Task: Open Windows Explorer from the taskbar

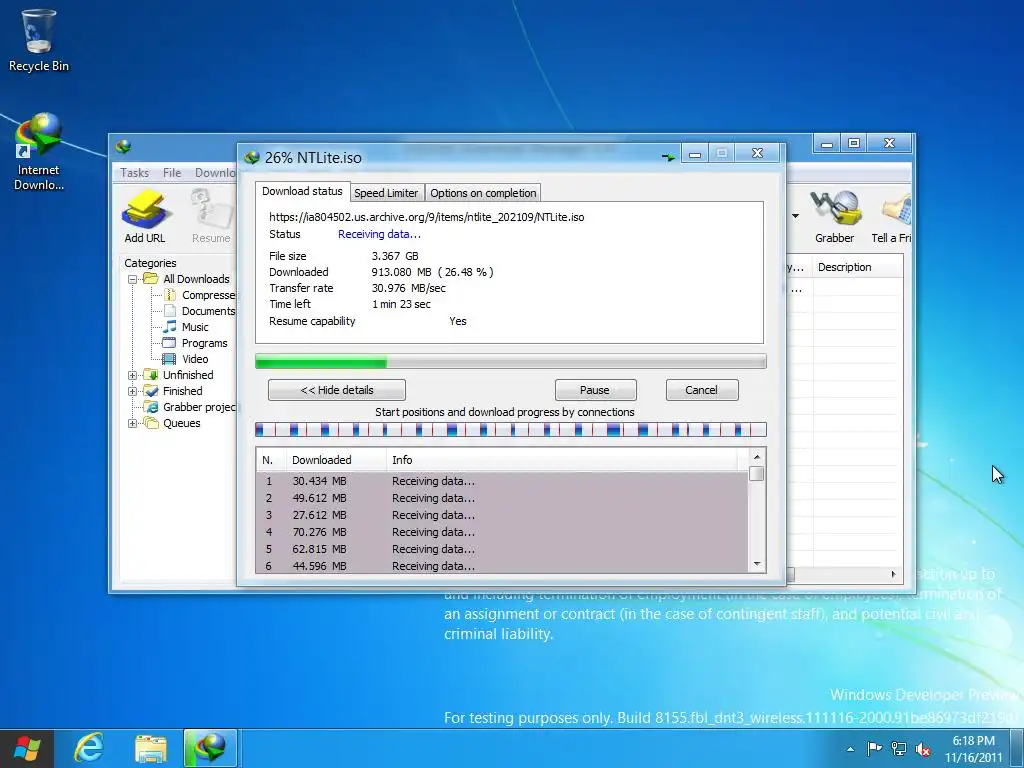Action: [x=150, y=748]
